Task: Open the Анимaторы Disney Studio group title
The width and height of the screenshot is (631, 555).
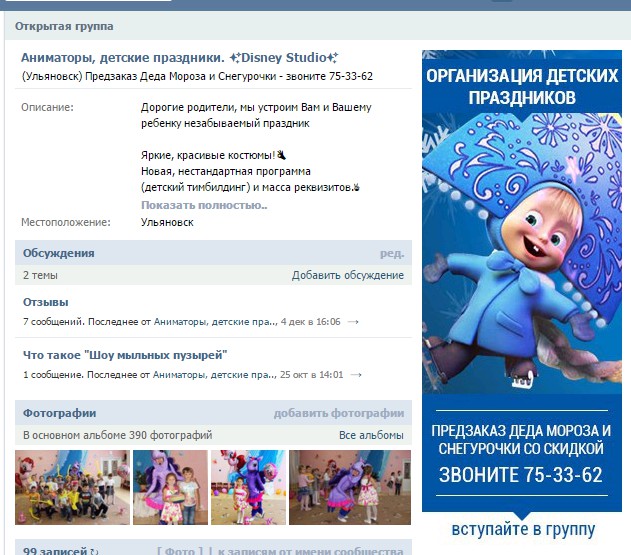Action: tap(179, 58)
